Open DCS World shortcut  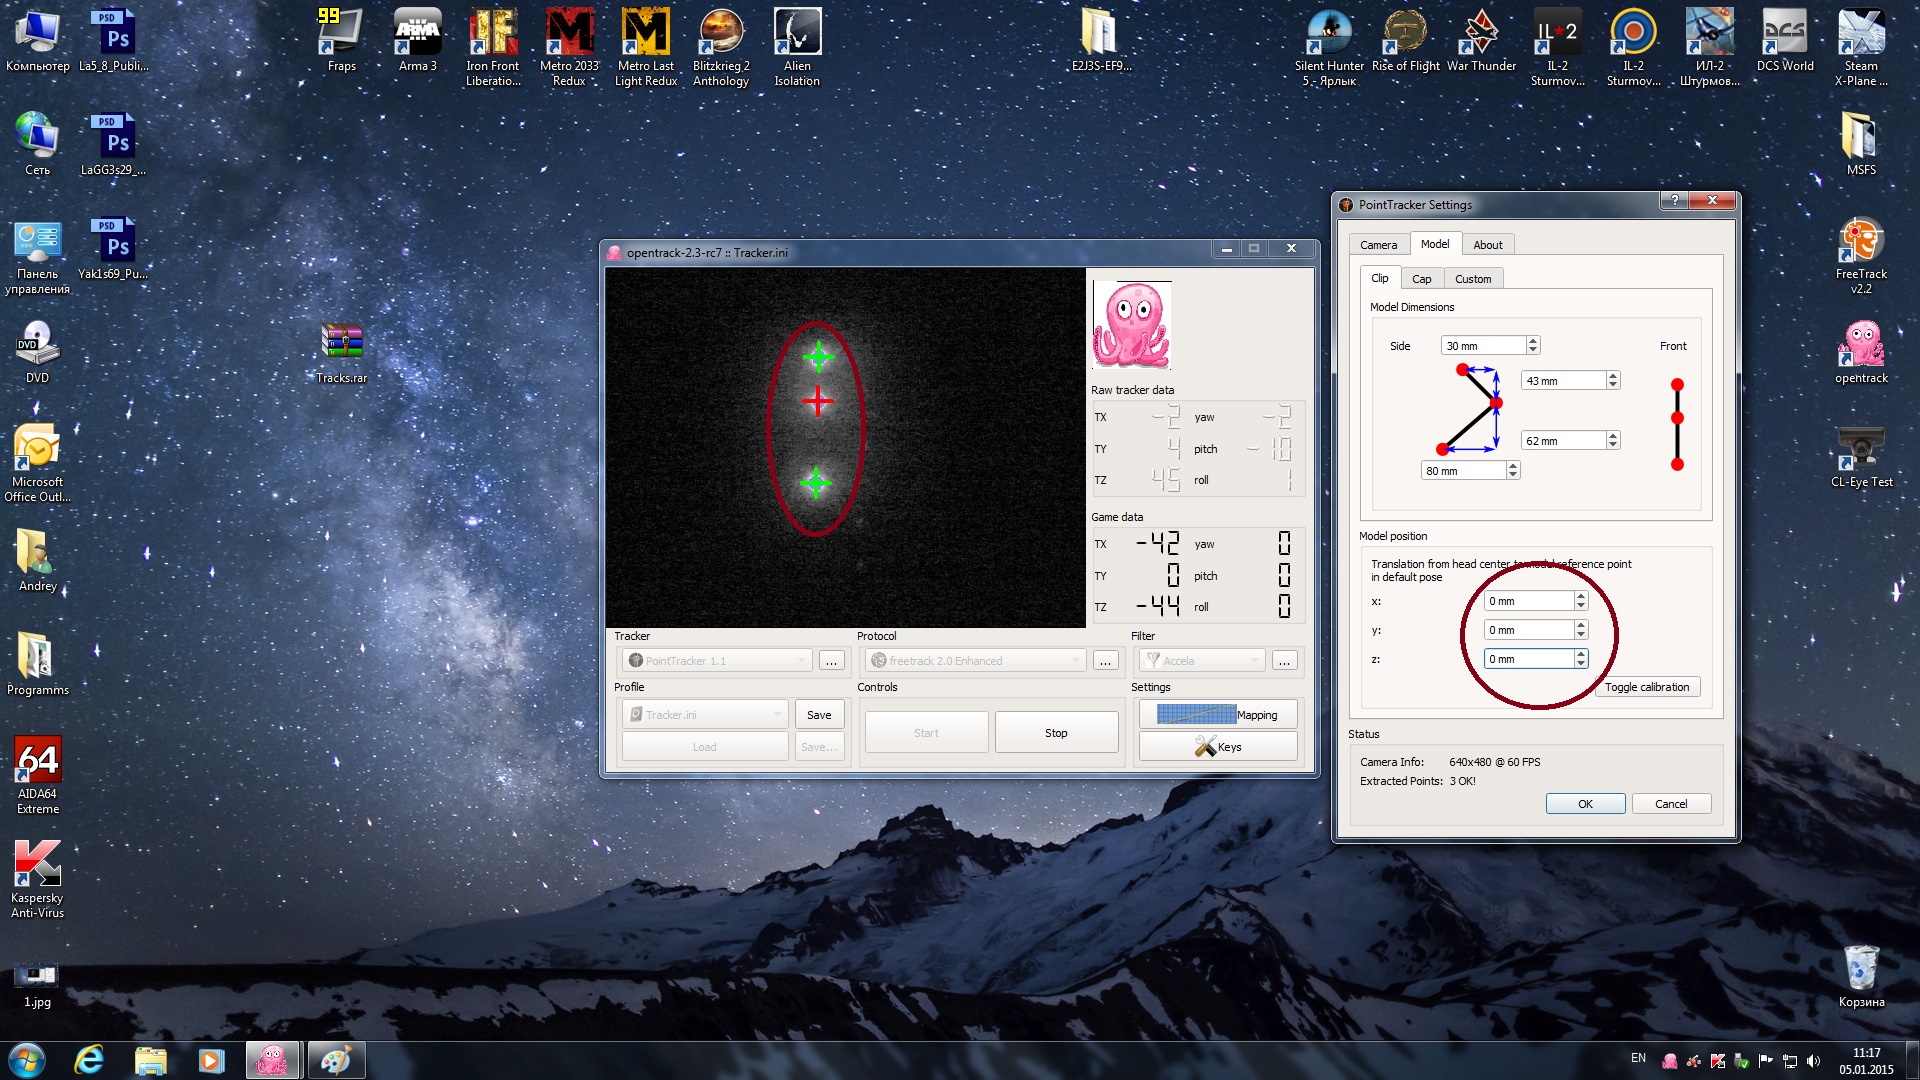1785,40
